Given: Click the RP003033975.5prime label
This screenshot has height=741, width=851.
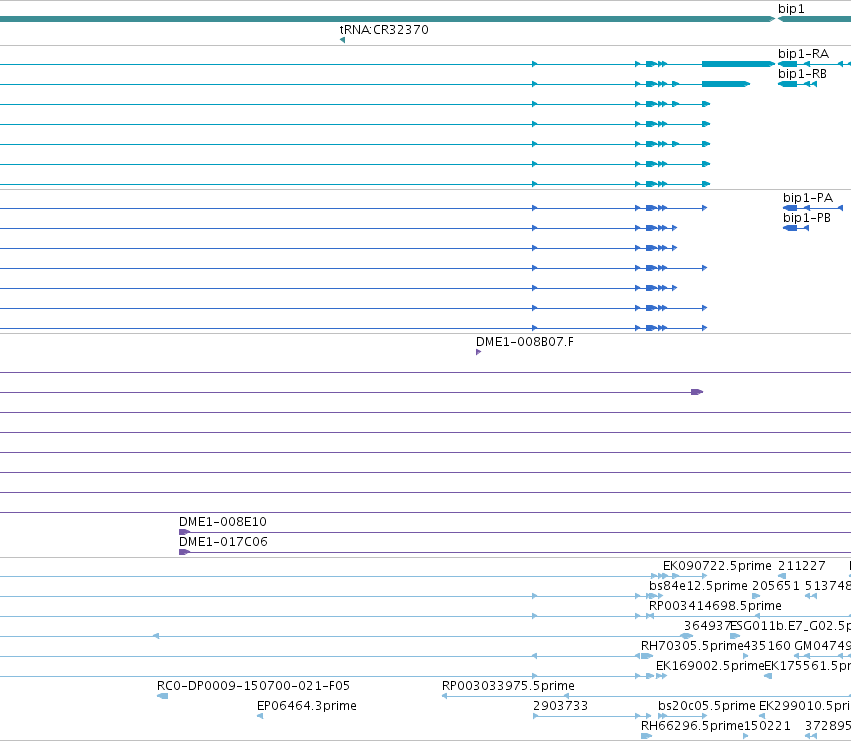Looking at the screenshot, I should pyautogui.click(x=508, y=686).
